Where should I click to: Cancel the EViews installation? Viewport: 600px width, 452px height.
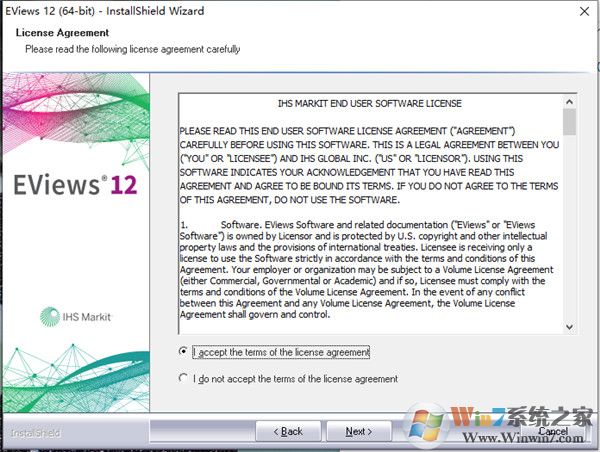553,431
